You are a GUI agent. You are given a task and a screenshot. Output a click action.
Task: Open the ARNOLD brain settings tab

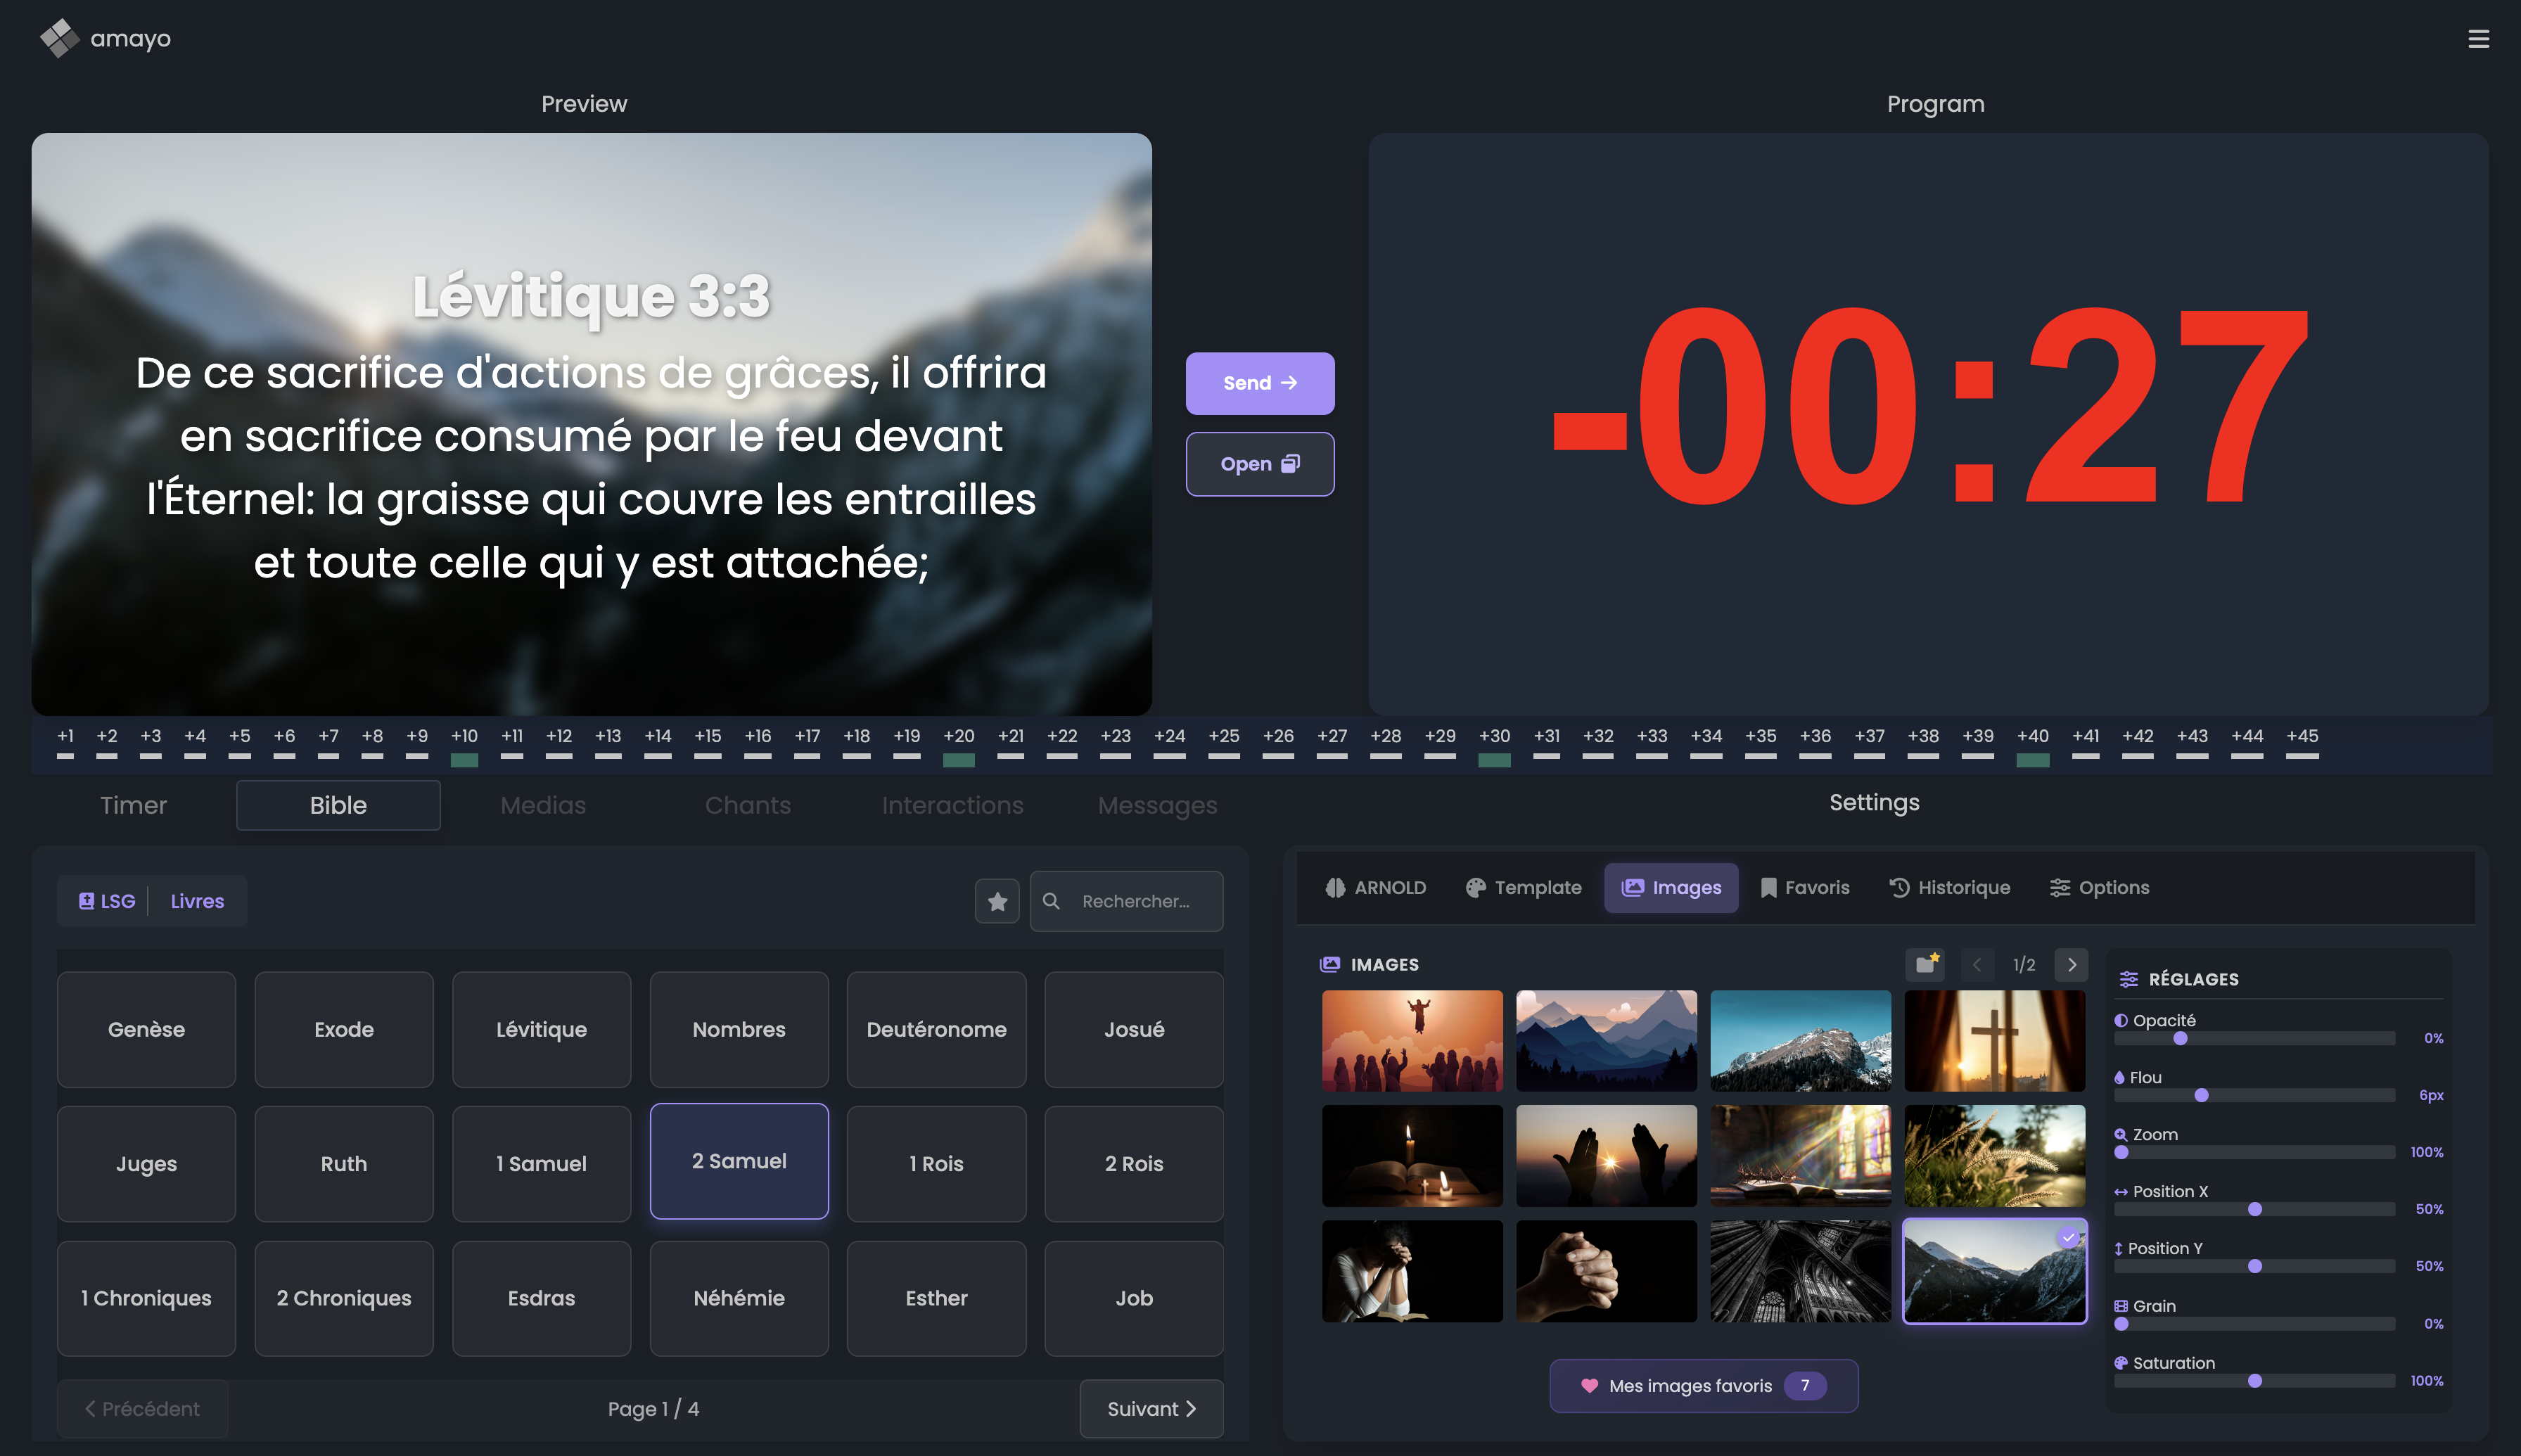pos(1376,887)
